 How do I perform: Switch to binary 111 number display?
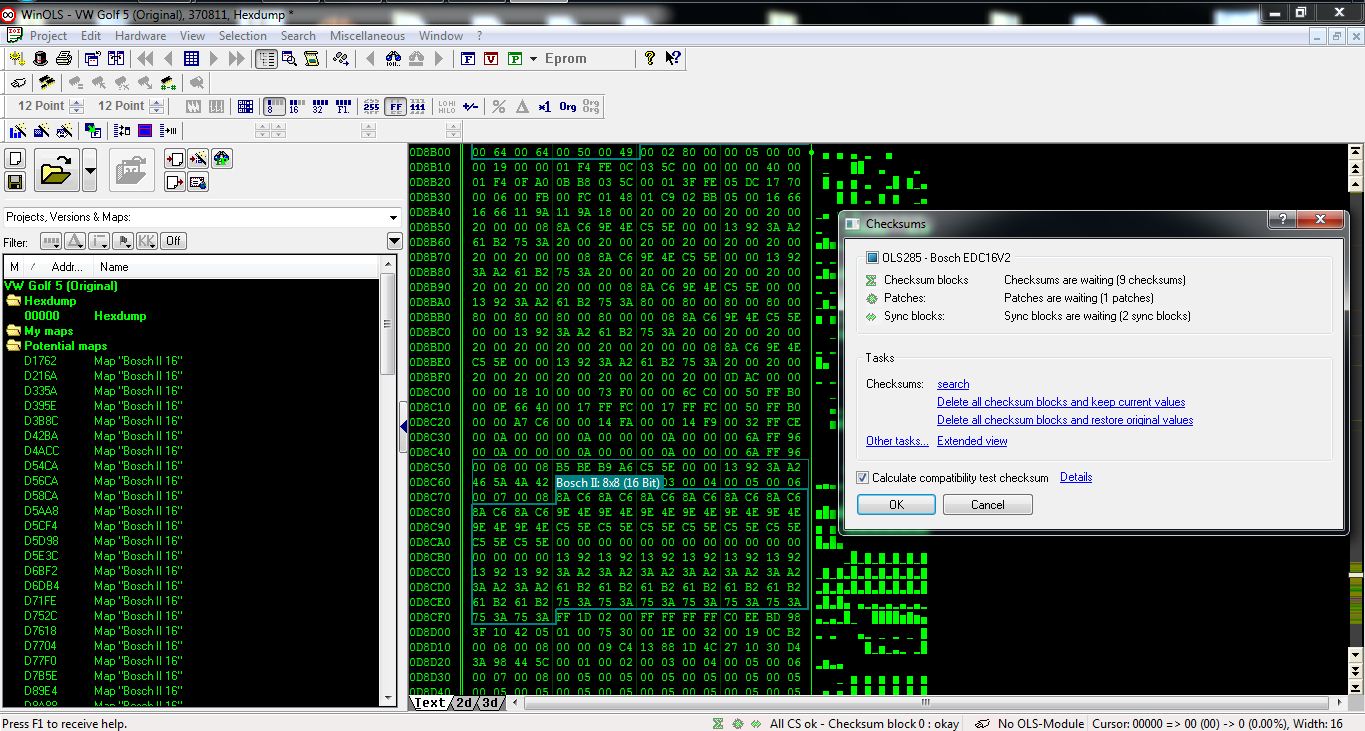418,106
